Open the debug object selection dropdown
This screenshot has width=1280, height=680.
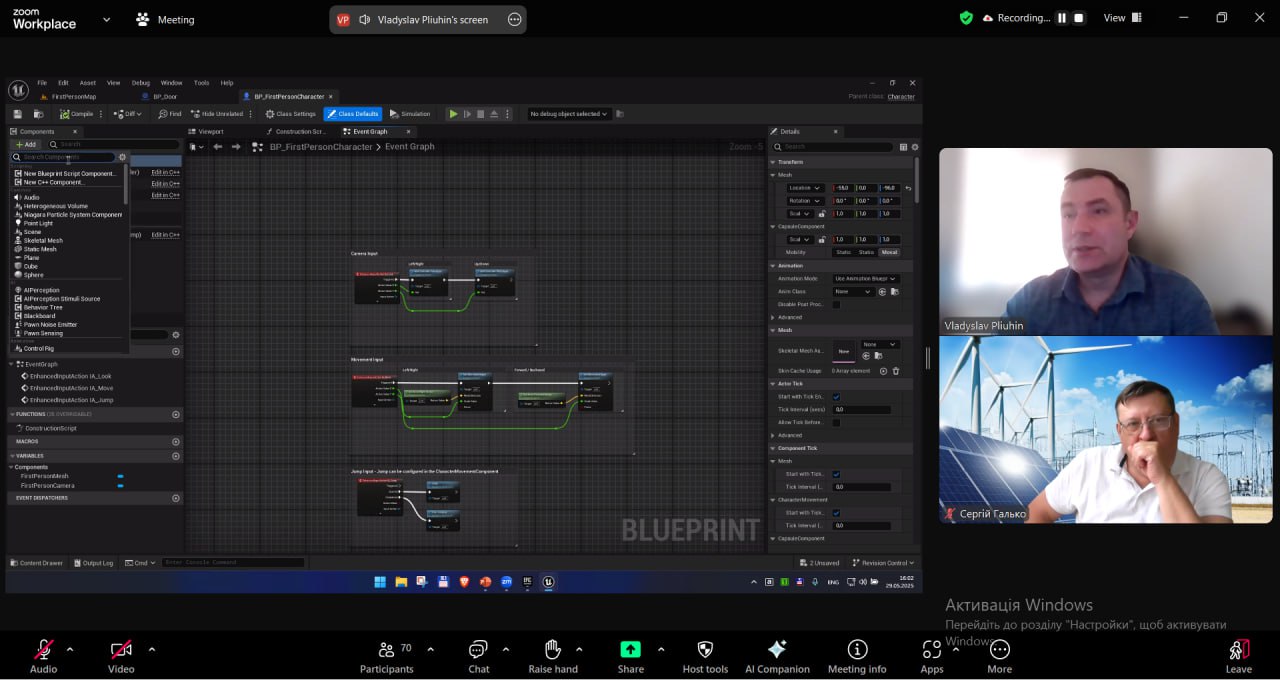click(569, 114)
